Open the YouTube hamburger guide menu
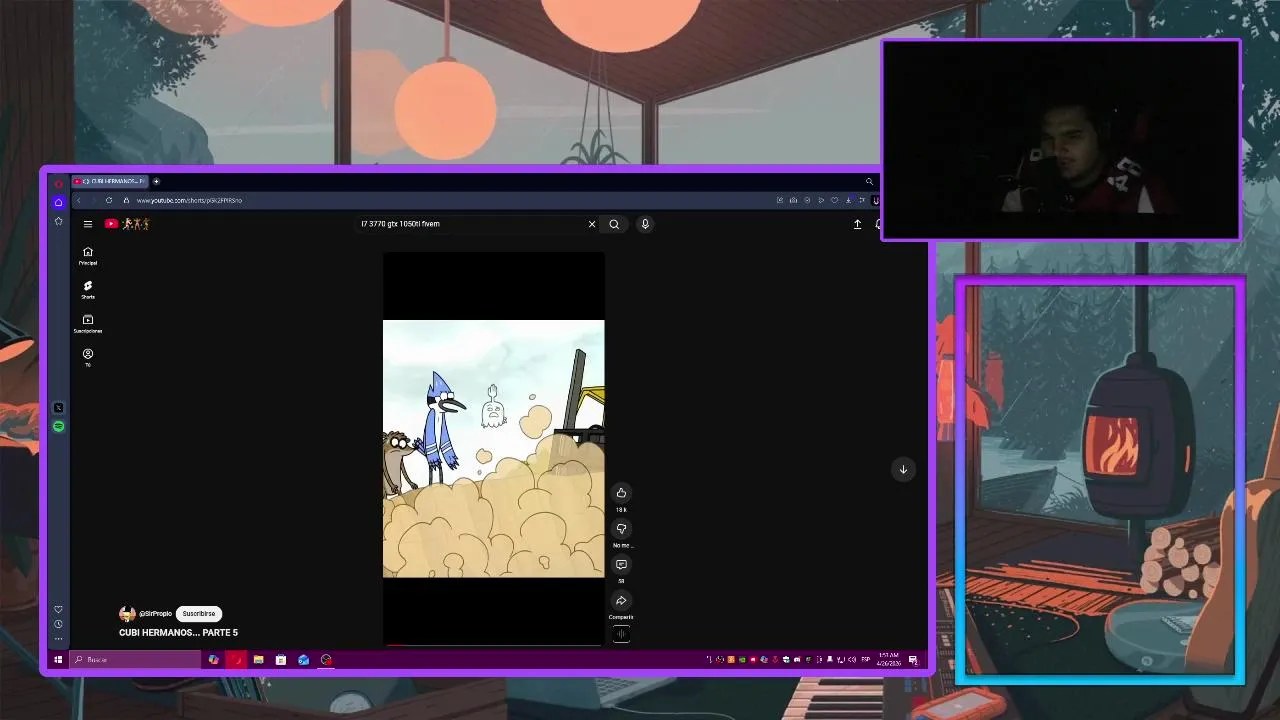This screenshot has width=1280, height=720. point(88,224)
